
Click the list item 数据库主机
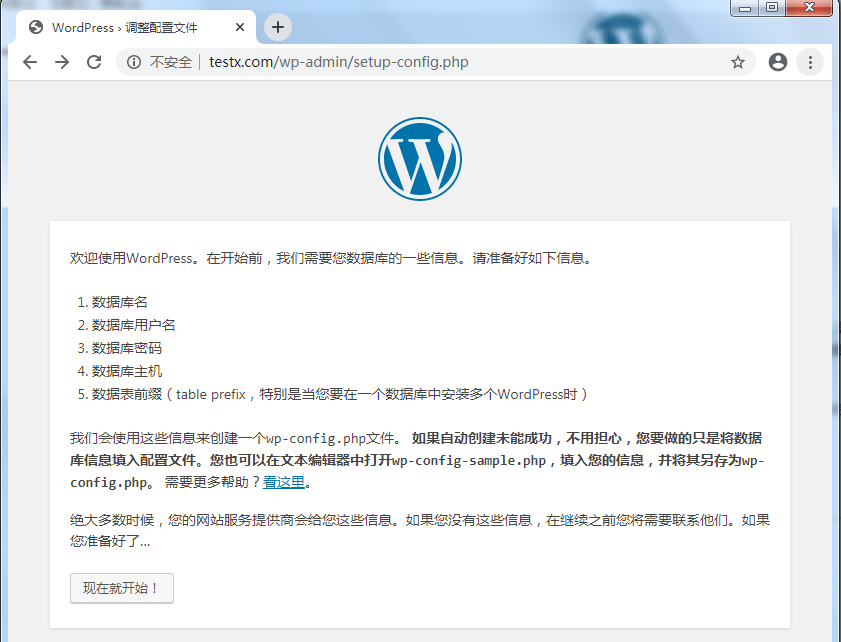126,371
